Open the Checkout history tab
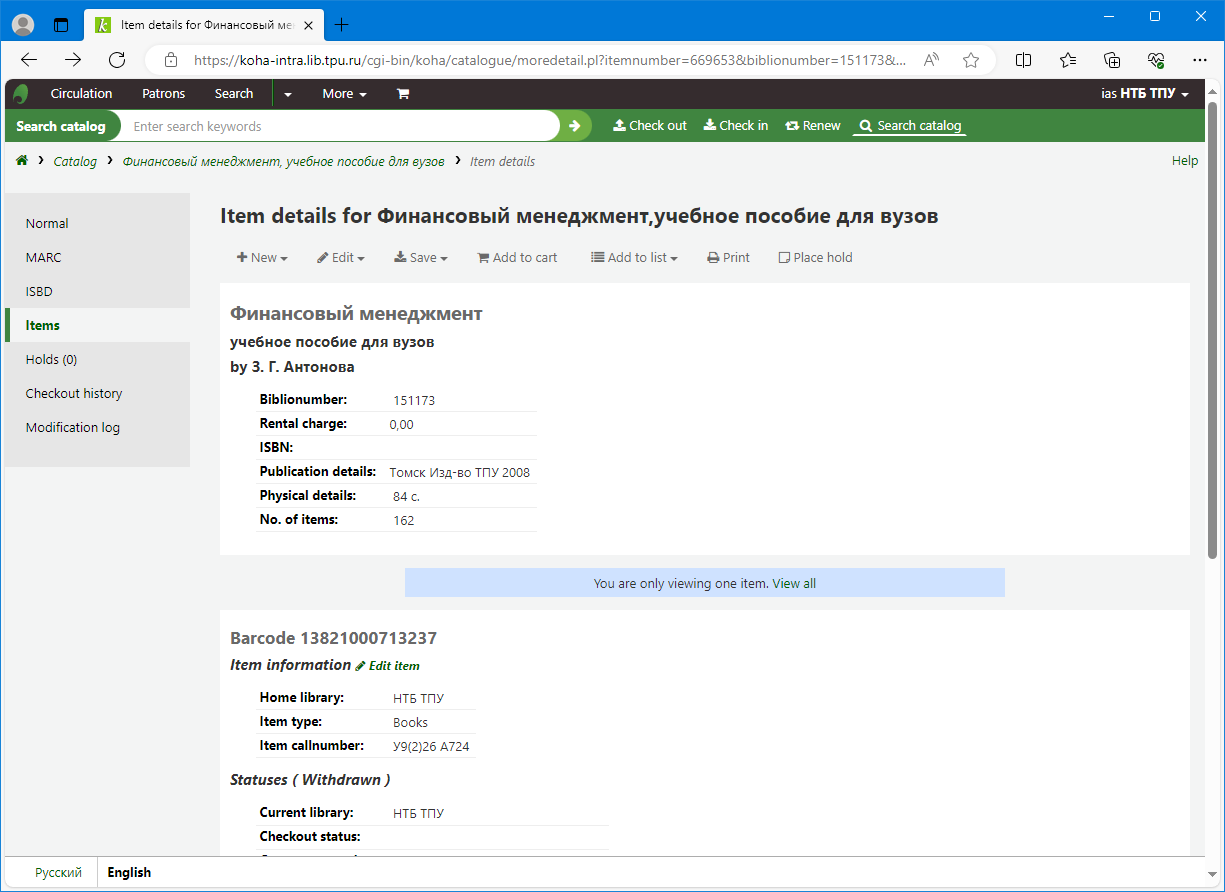 74,394
